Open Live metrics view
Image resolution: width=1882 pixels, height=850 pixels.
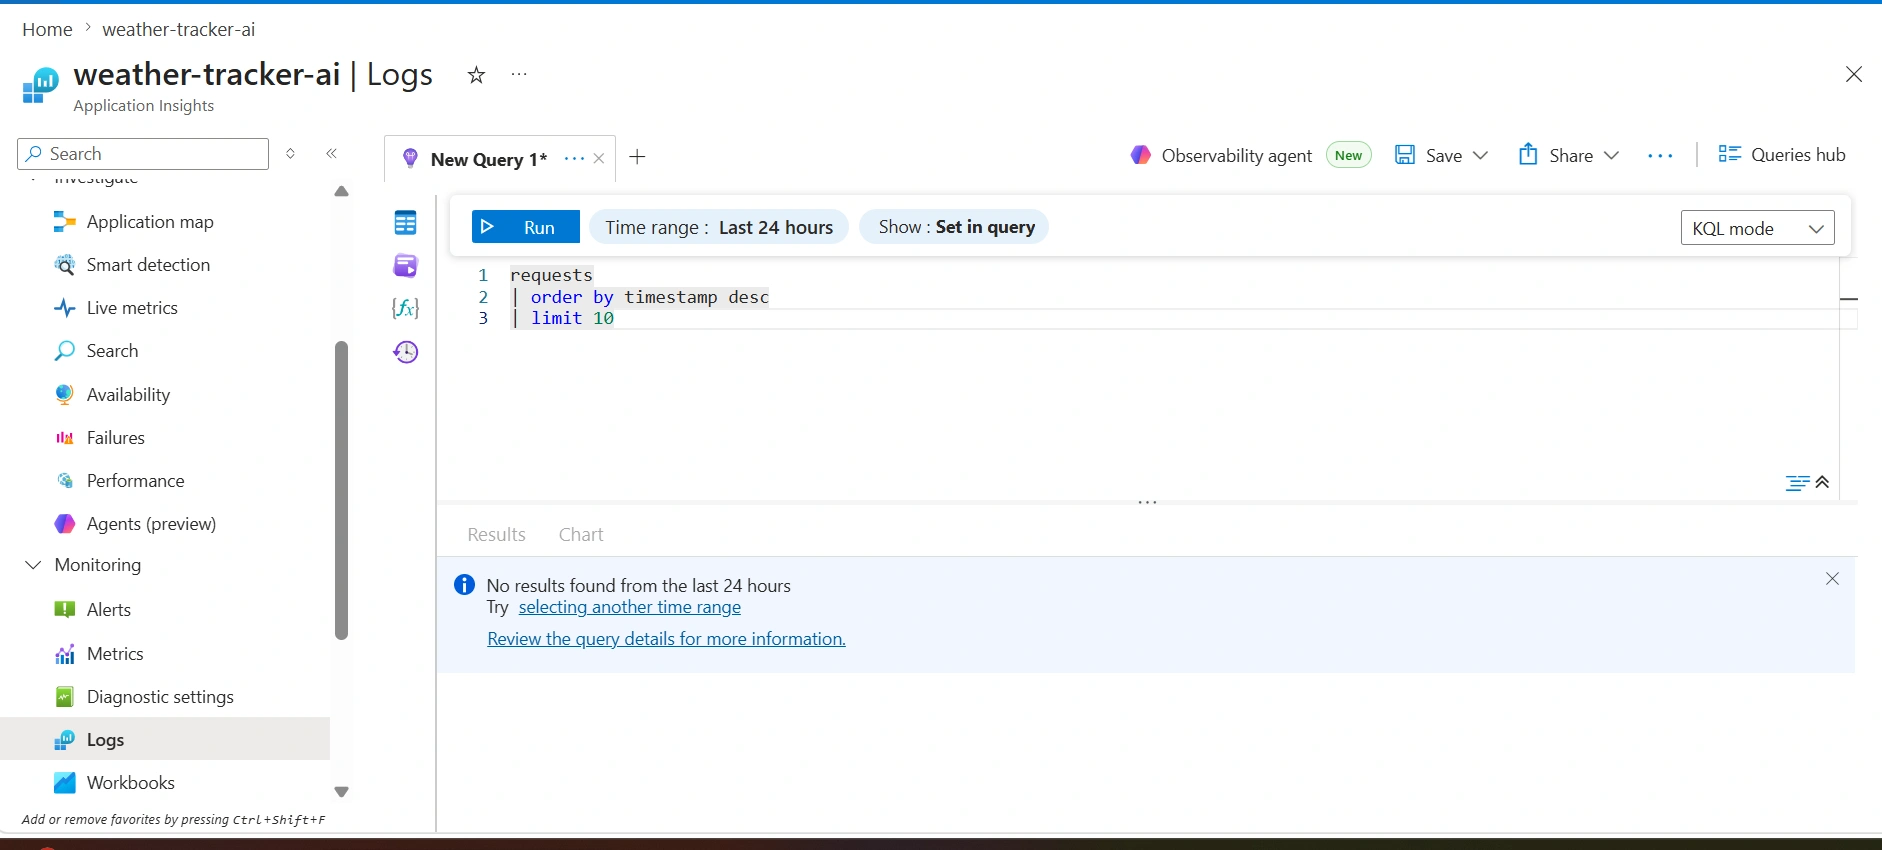tap(132, 308)
